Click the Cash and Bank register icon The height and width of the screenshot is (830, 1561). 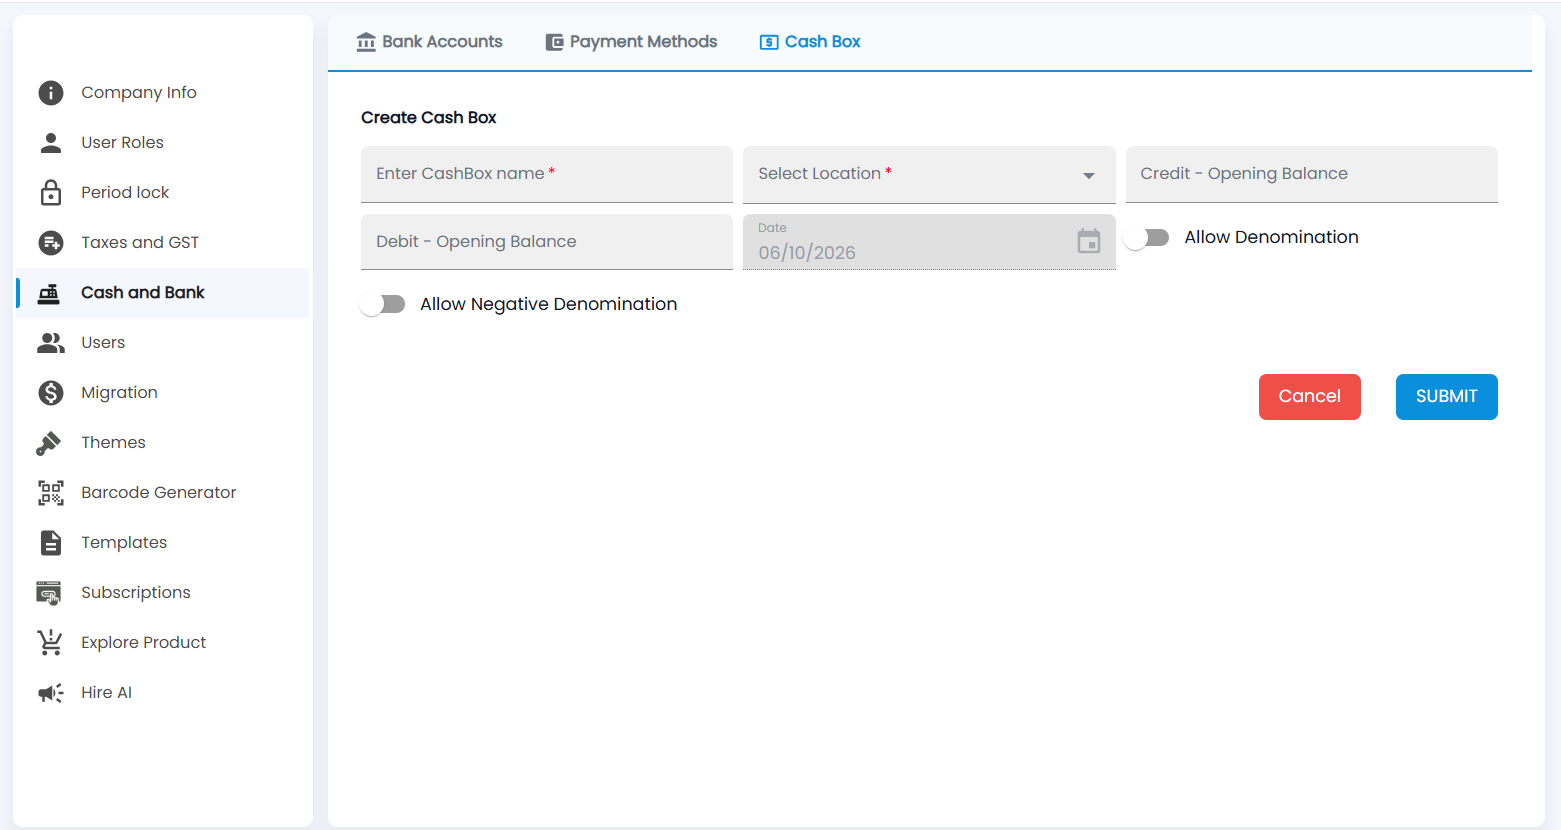[x=49, y=293]
